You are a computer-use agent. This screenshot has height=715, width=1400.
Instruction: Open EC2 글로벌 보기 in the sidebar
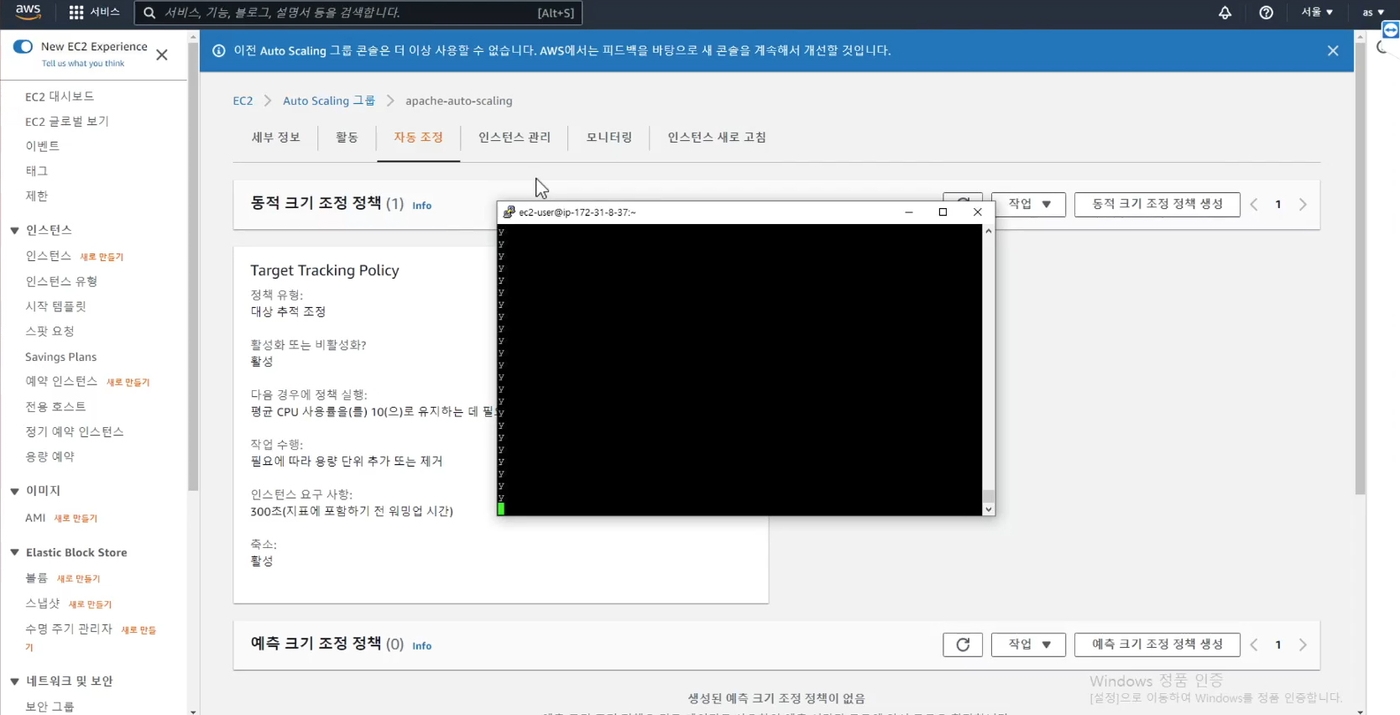pos(67,122)
